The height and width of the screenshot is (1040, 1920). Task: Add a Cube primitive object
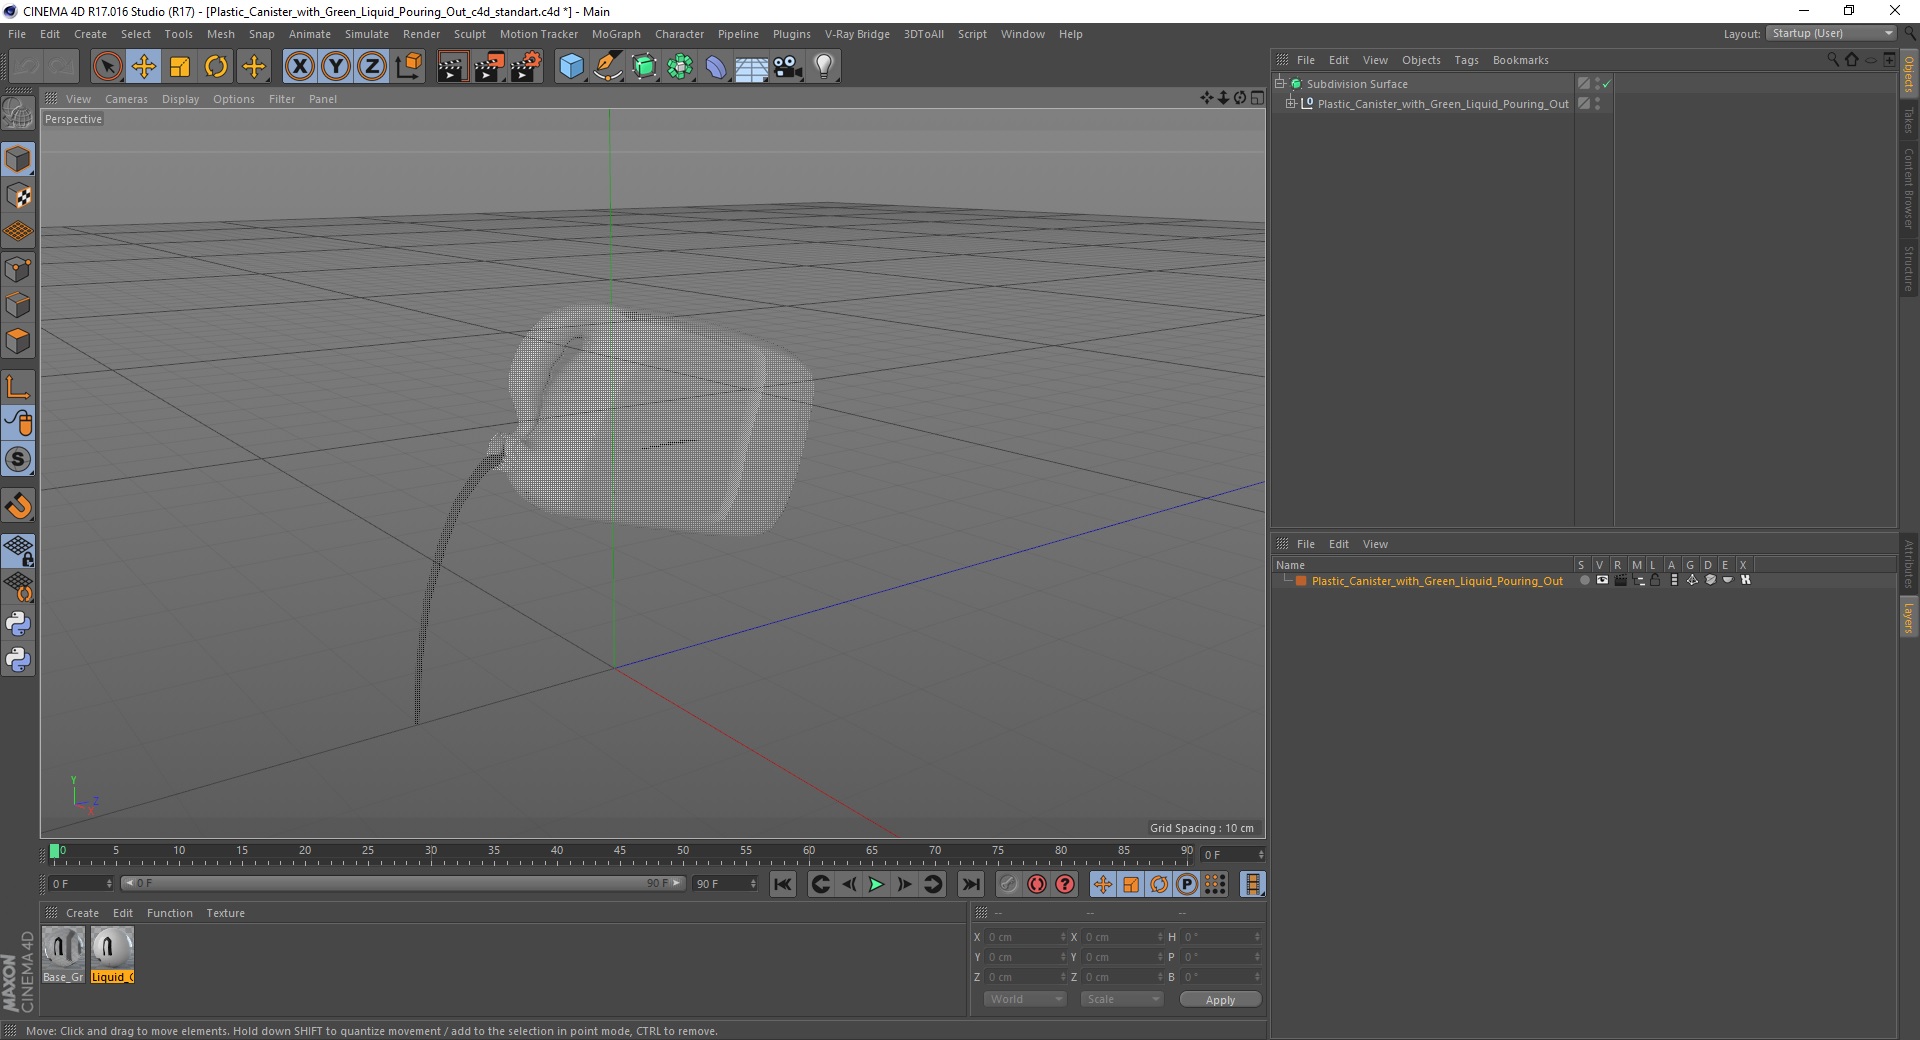click(x=571, y=67)
